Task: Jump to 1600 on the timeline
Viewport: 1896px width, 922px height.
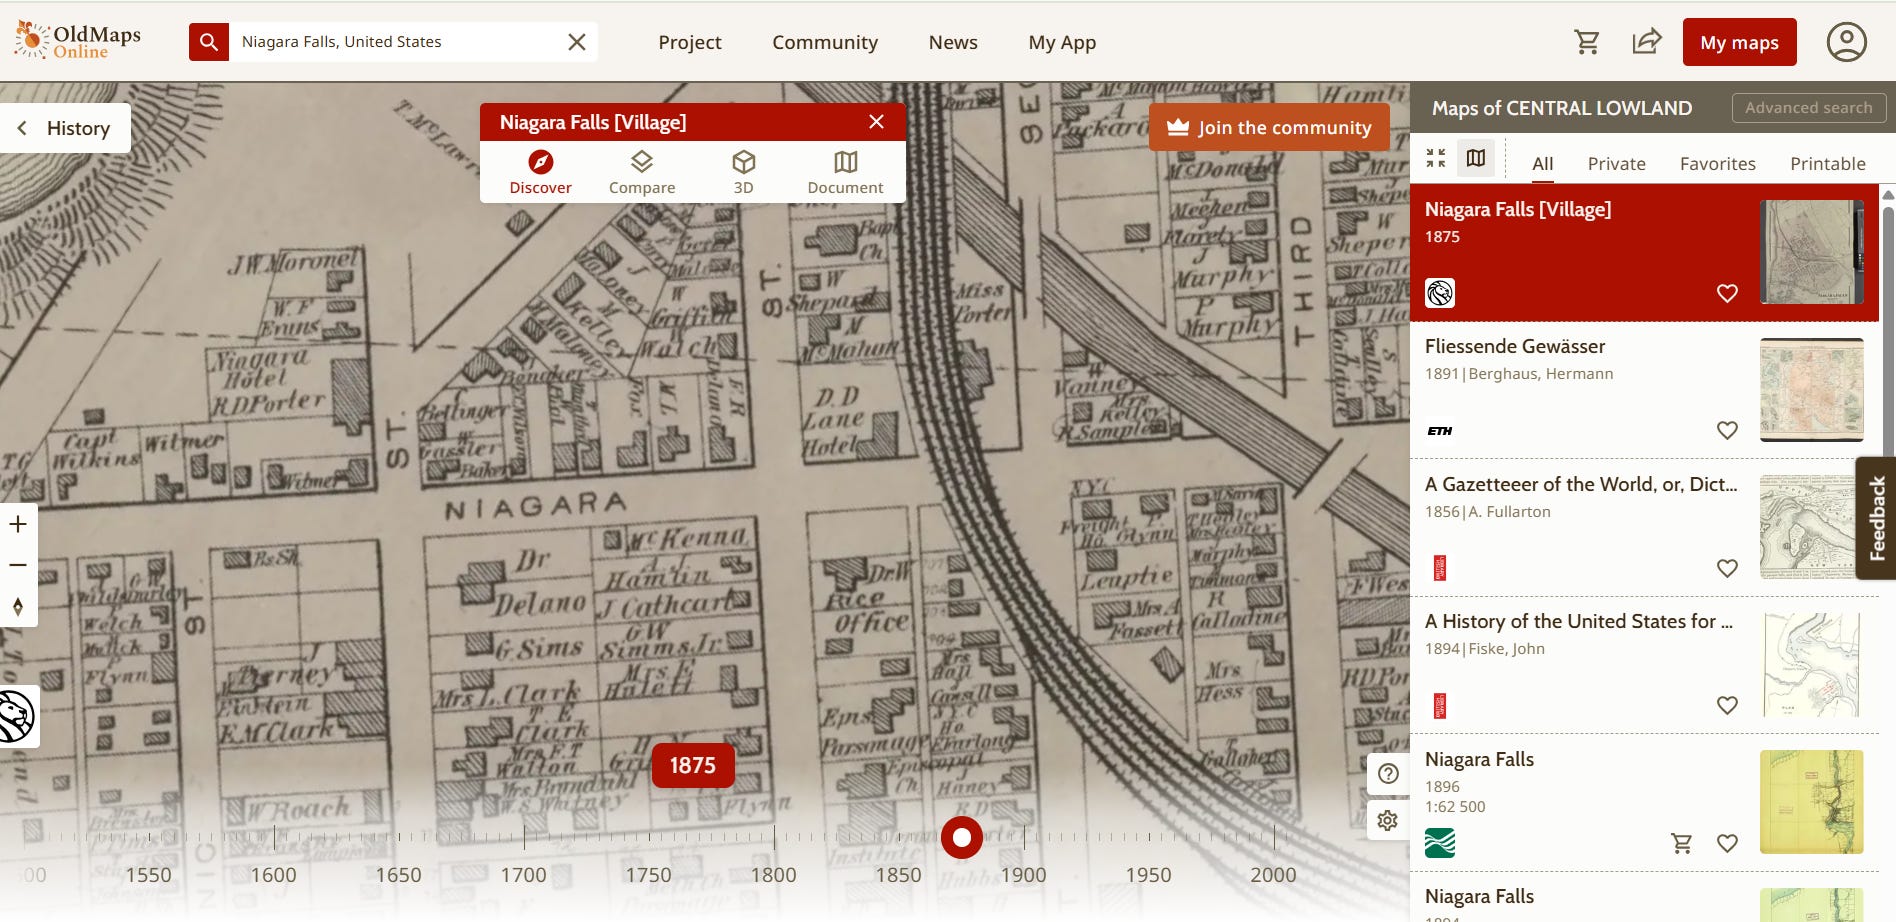Action: (x=273, y=875)
